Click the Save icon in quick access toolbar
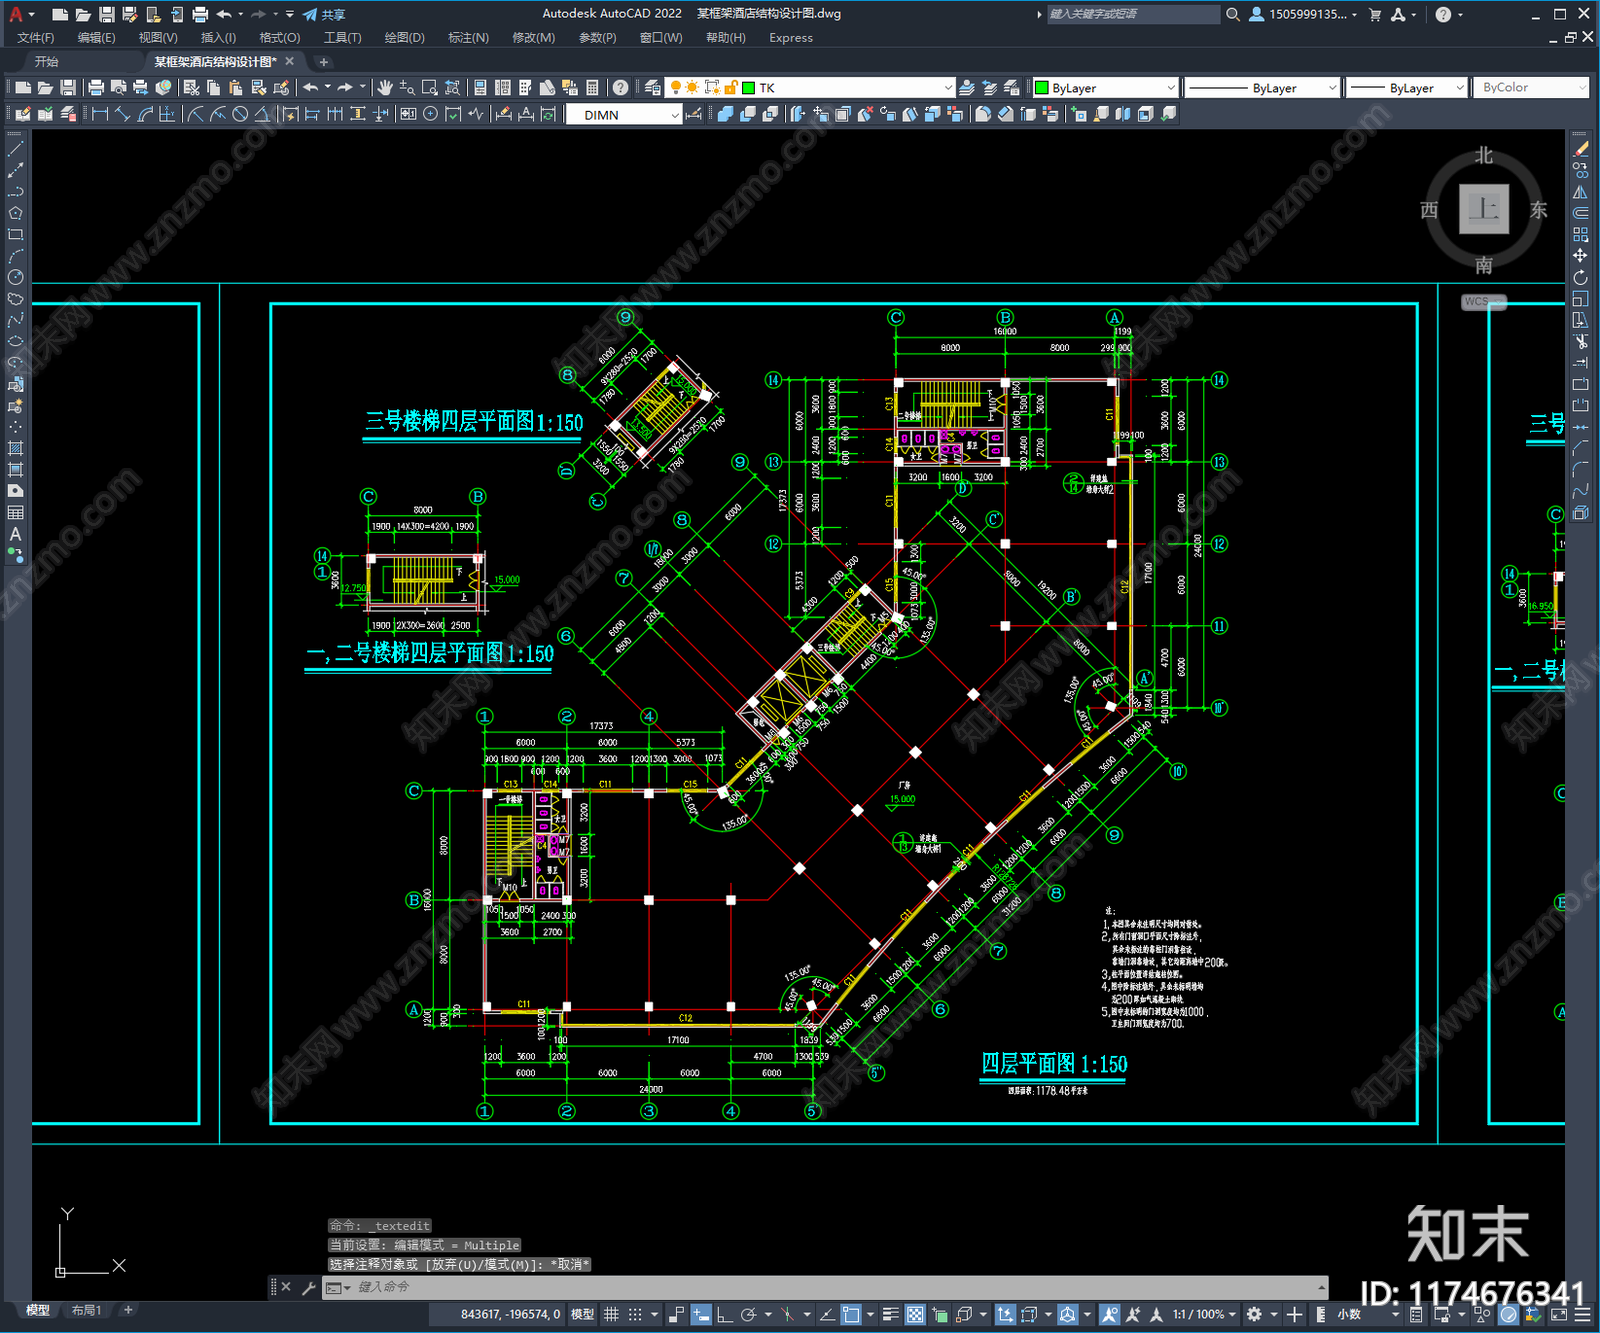 pyautogui.click(x=106, y=14)
